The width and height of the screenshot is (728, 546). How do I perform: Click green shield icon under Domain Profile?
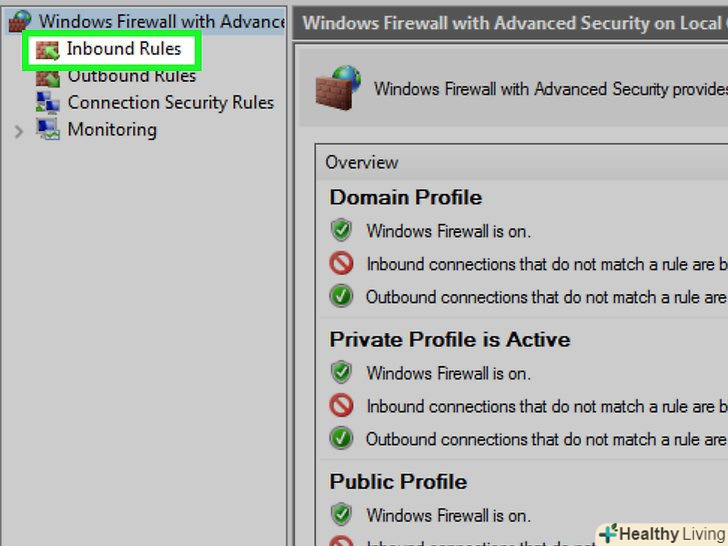click(x=342, y=231)
